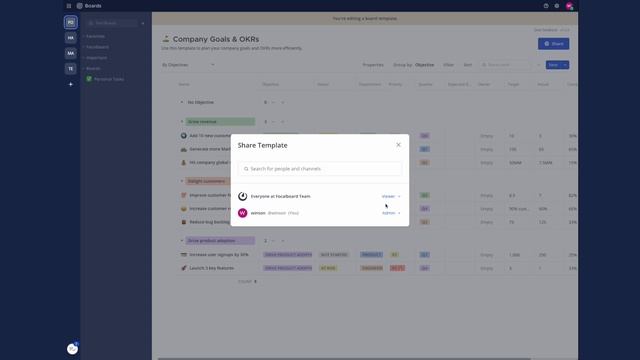Open the Group by Objective menu
640x360 pixels.
pos(413,65)
